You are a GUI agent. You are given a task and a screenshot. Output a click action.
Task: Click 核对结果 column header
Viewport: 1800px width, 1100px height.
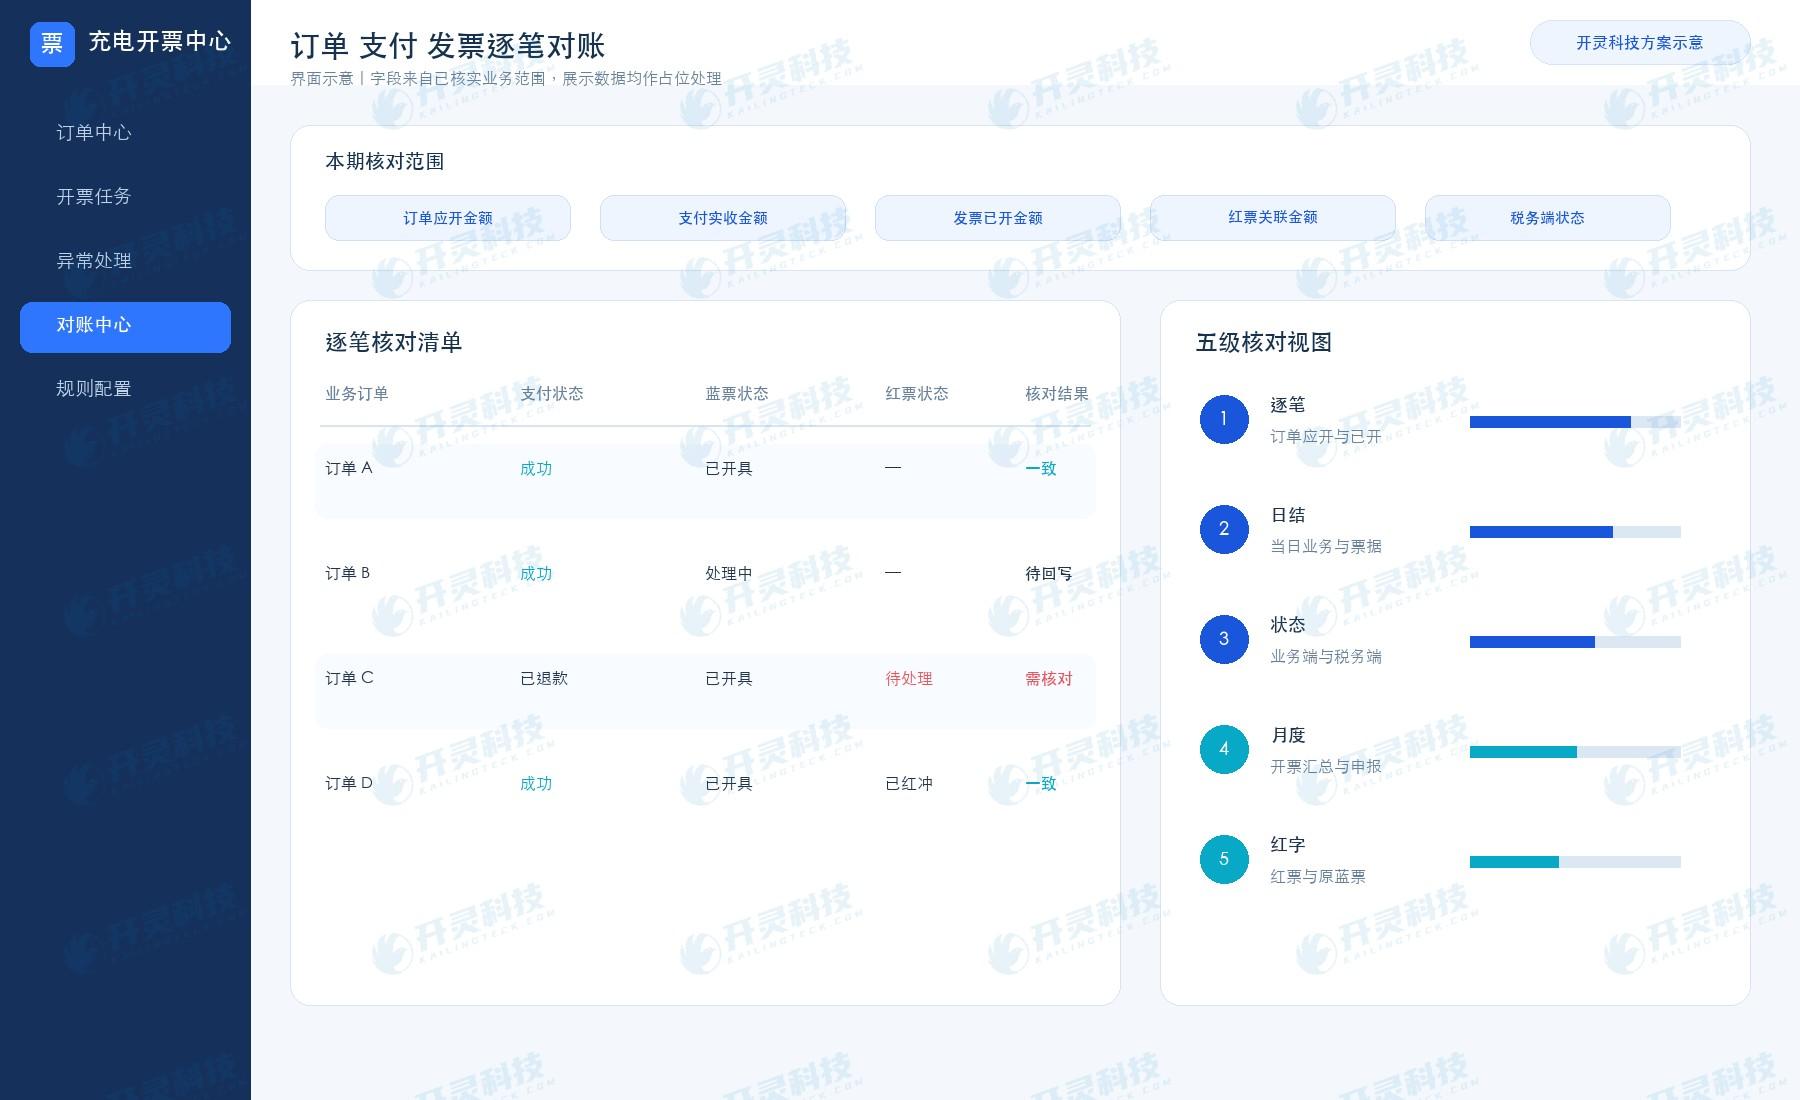pyautogui.click(x=1057, y=394)
